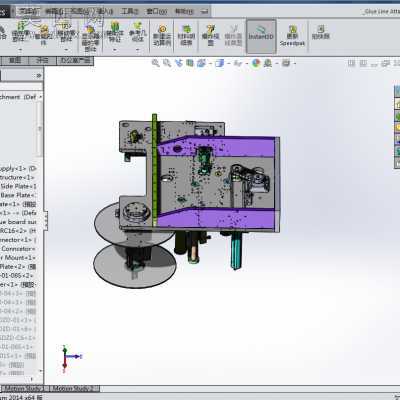Open the Exploded View tool
This screenshot has width=400, height=400.
click(210, 35)
